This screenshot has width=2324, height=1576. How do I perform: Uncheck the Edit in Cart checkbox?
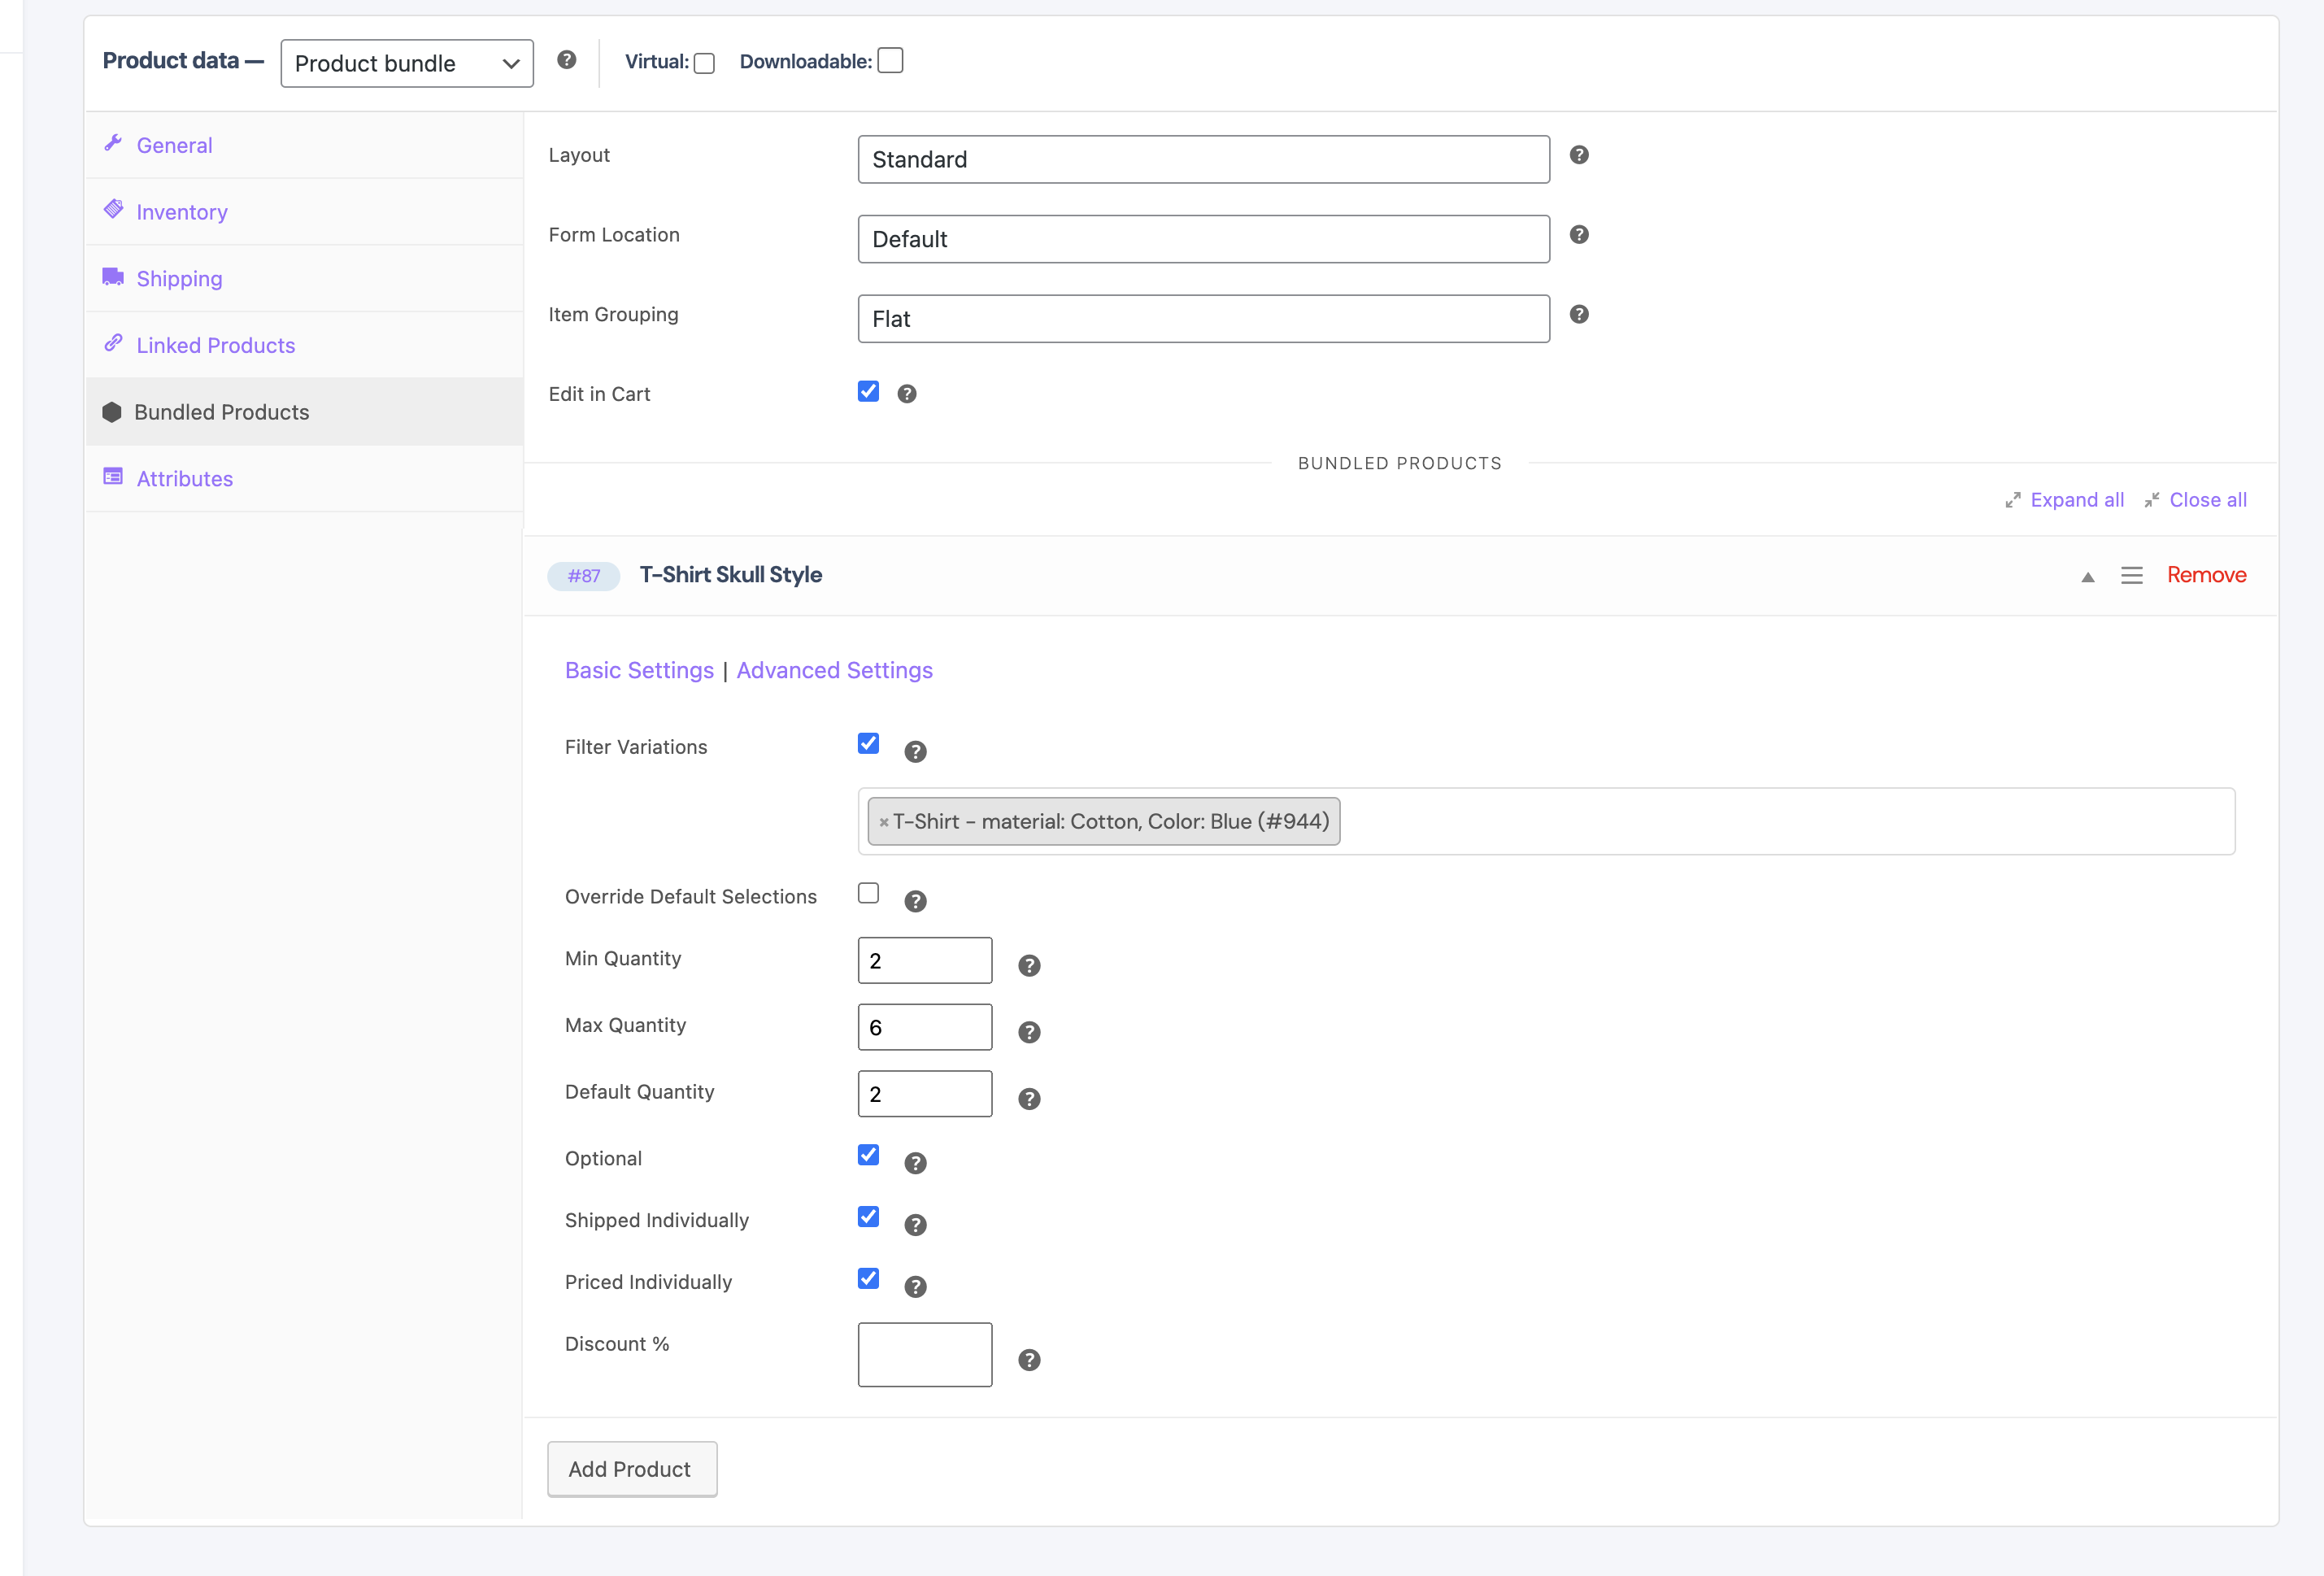tap(868, 391)
